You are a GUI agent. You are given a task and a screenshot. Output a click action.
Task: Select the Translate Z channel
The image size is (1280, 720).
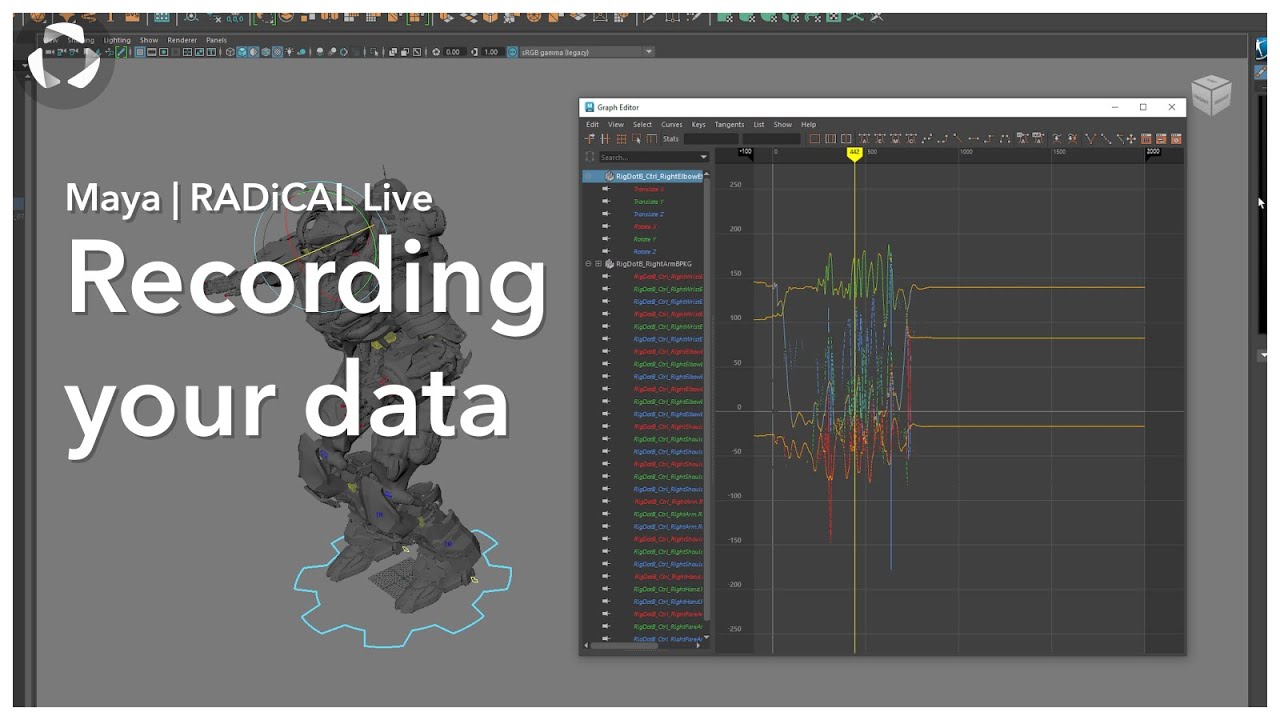(x=648, y=214)
